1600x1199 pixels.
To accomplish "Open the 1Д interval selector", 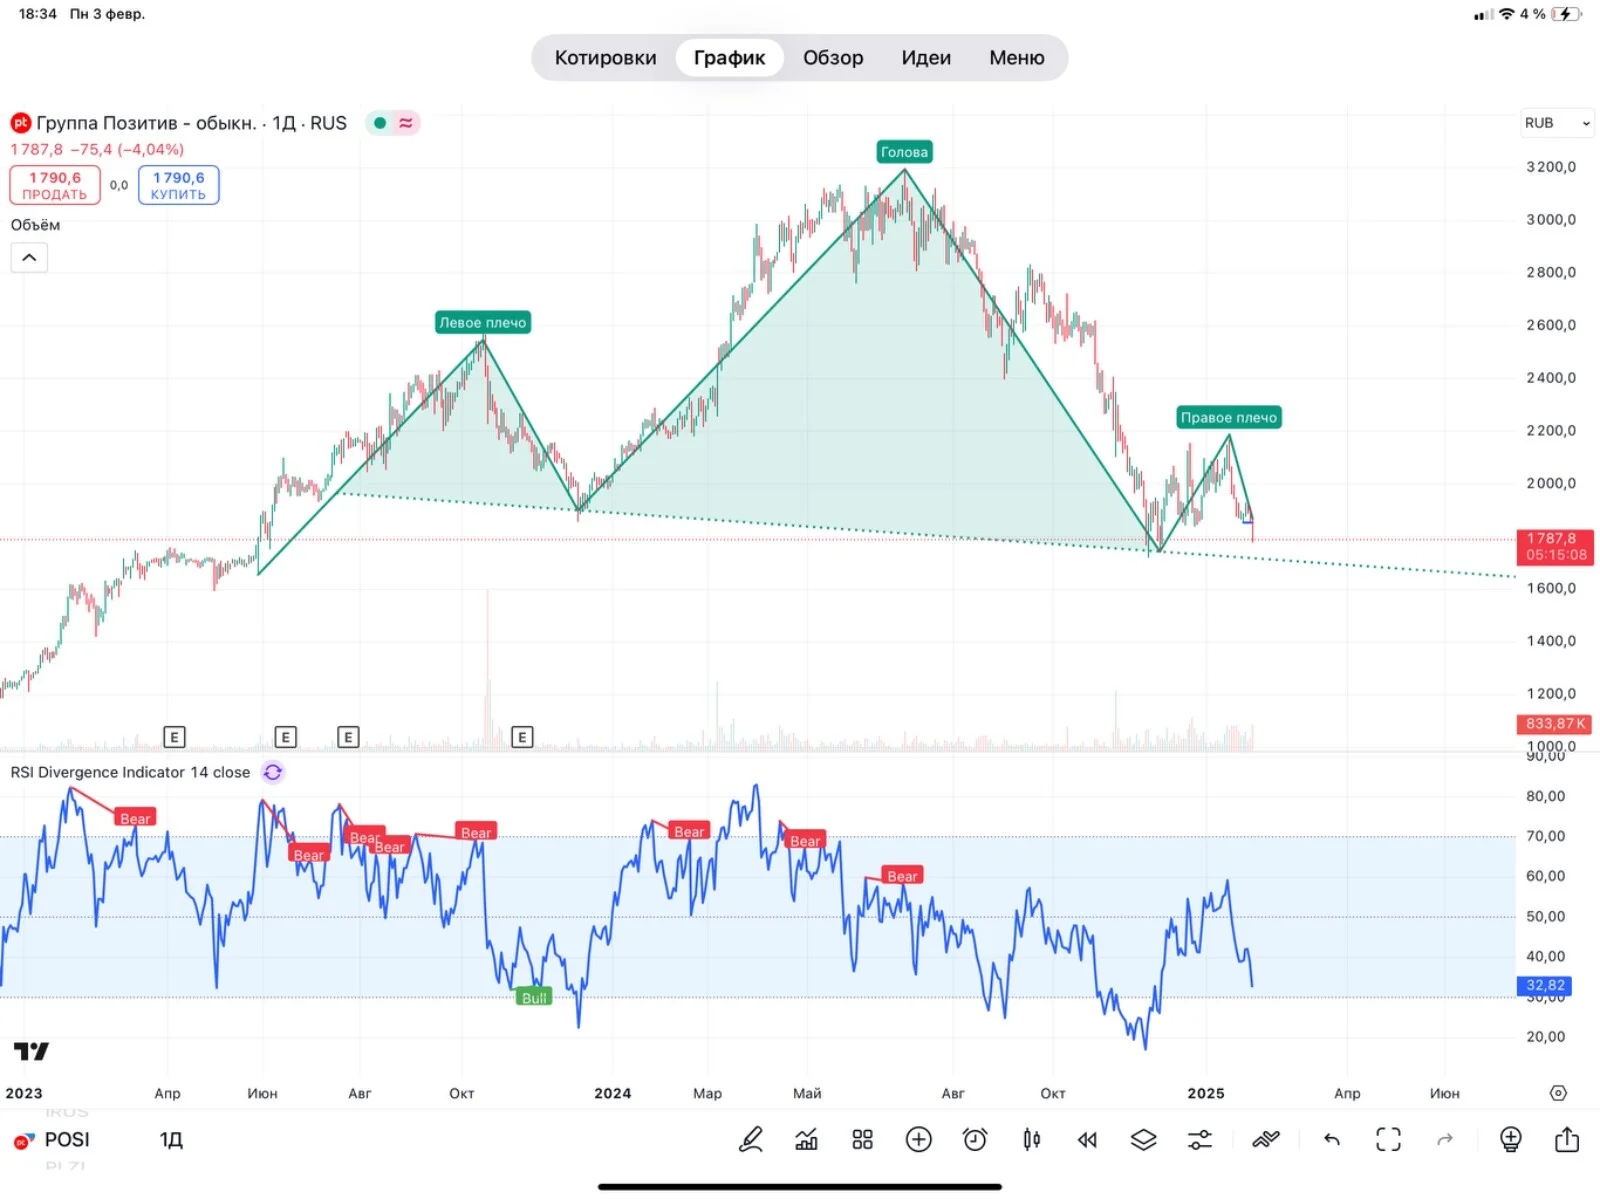I will pyautogui.click(x=171, y=1140).
